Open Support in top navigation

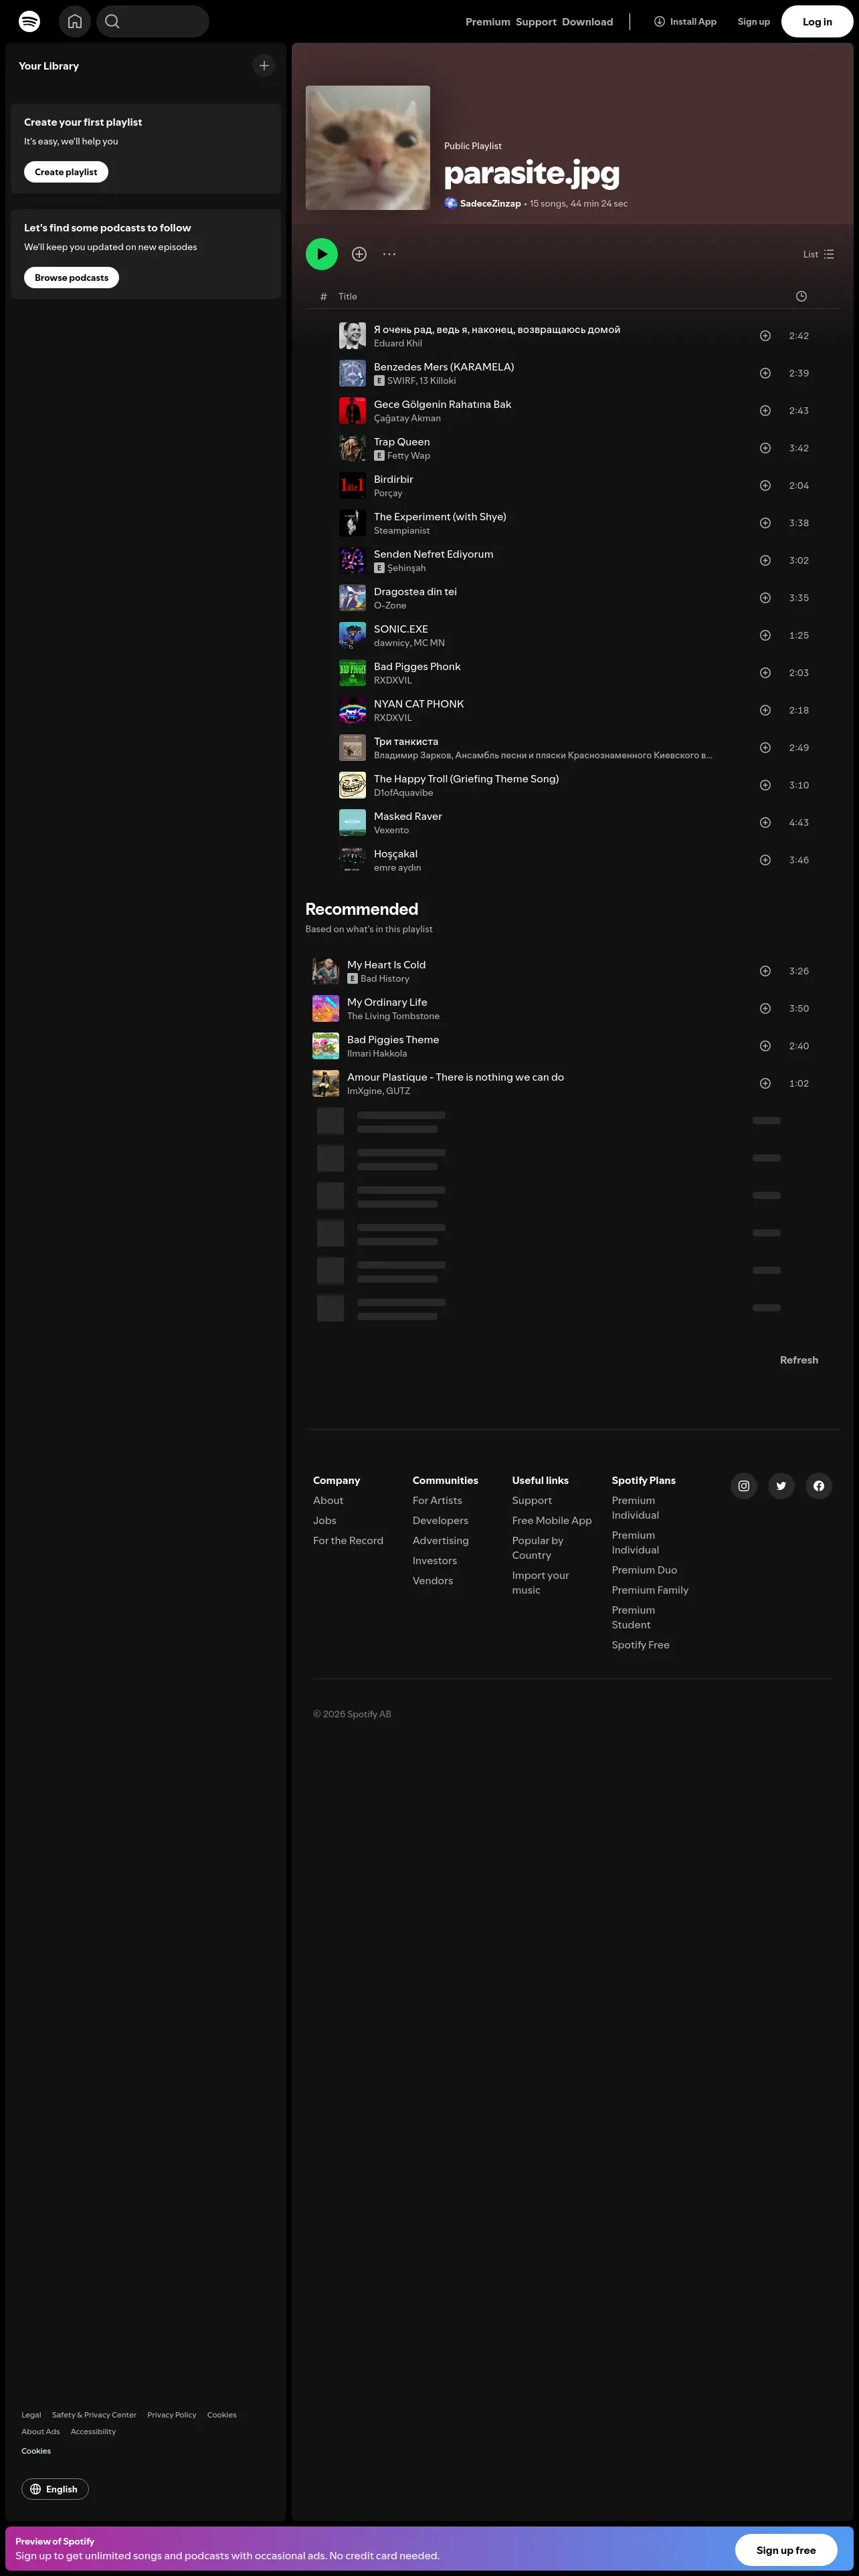point(536,22)
